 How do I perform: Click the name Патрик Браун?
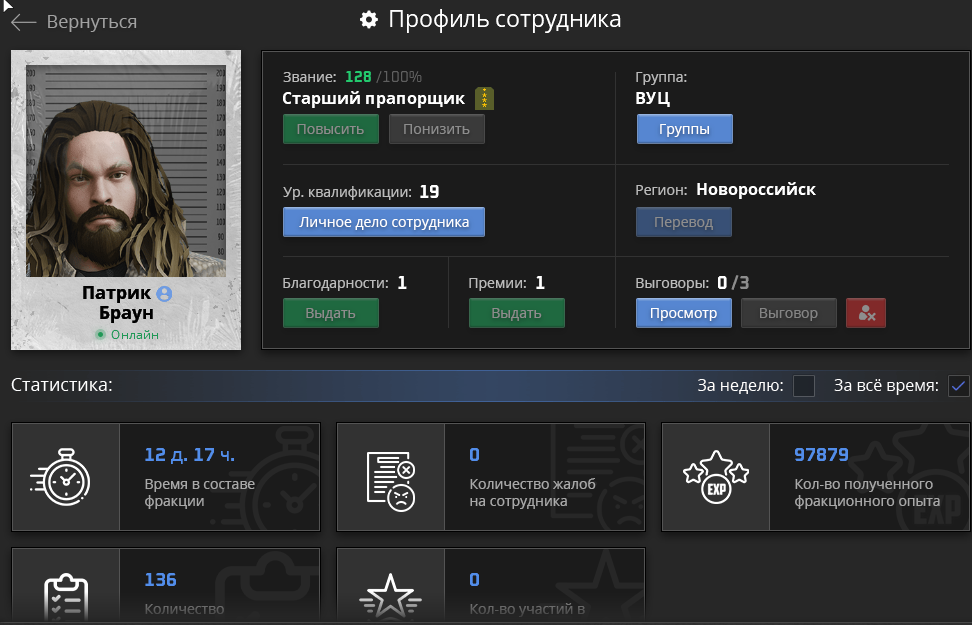click(x=126, y=303)
